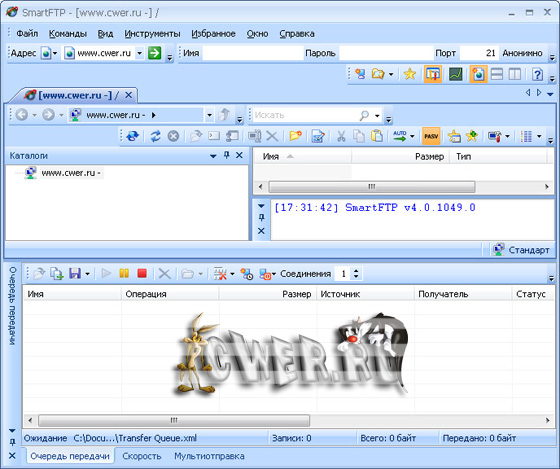Screen dimensions: 560x469
Task: Expand the www.cwer.ru address dropdown
Action: (x=140, y=53)
